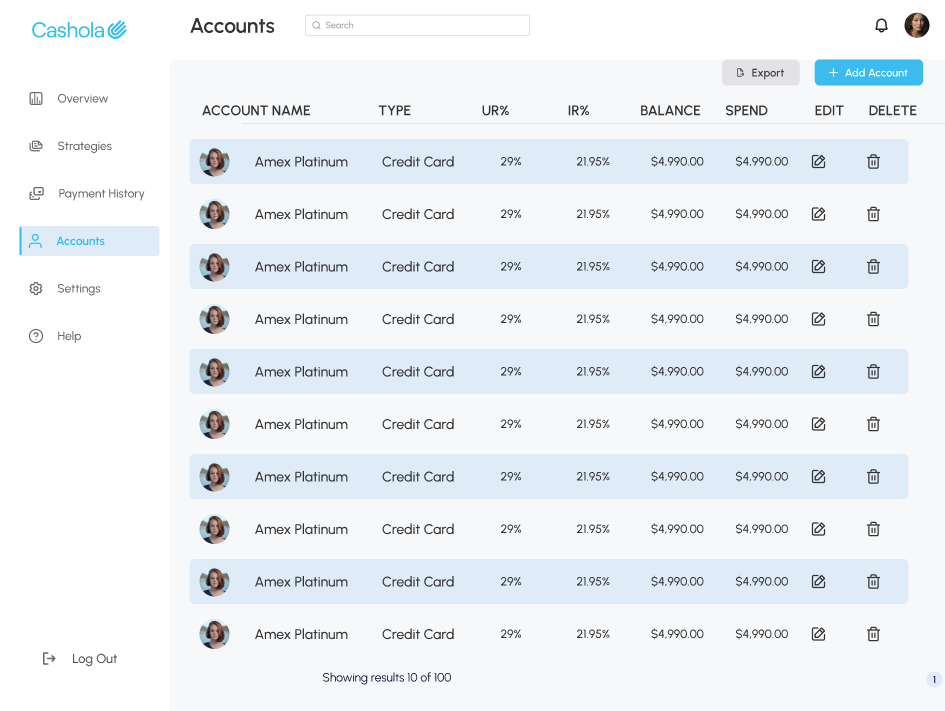Delete the eighth Amex Platinum row
This screenshot has width=945, height=711.
873,529
